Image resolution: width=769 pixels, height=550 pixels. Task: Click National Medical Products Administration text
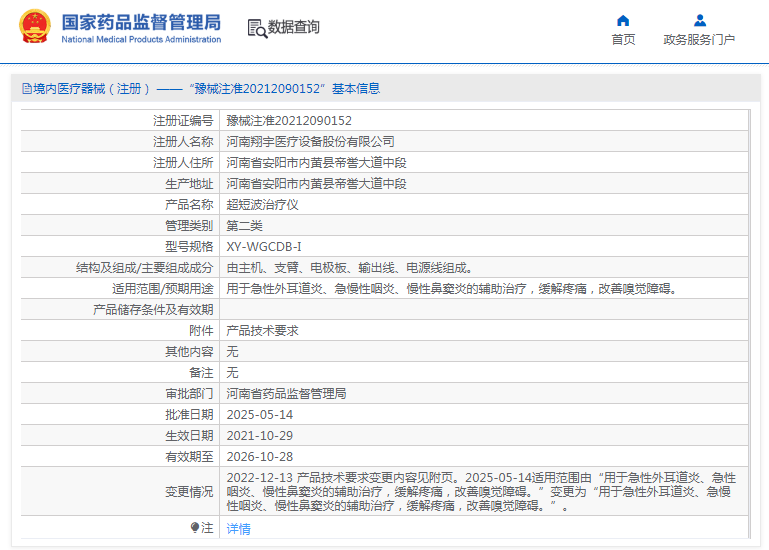point(141,39)
